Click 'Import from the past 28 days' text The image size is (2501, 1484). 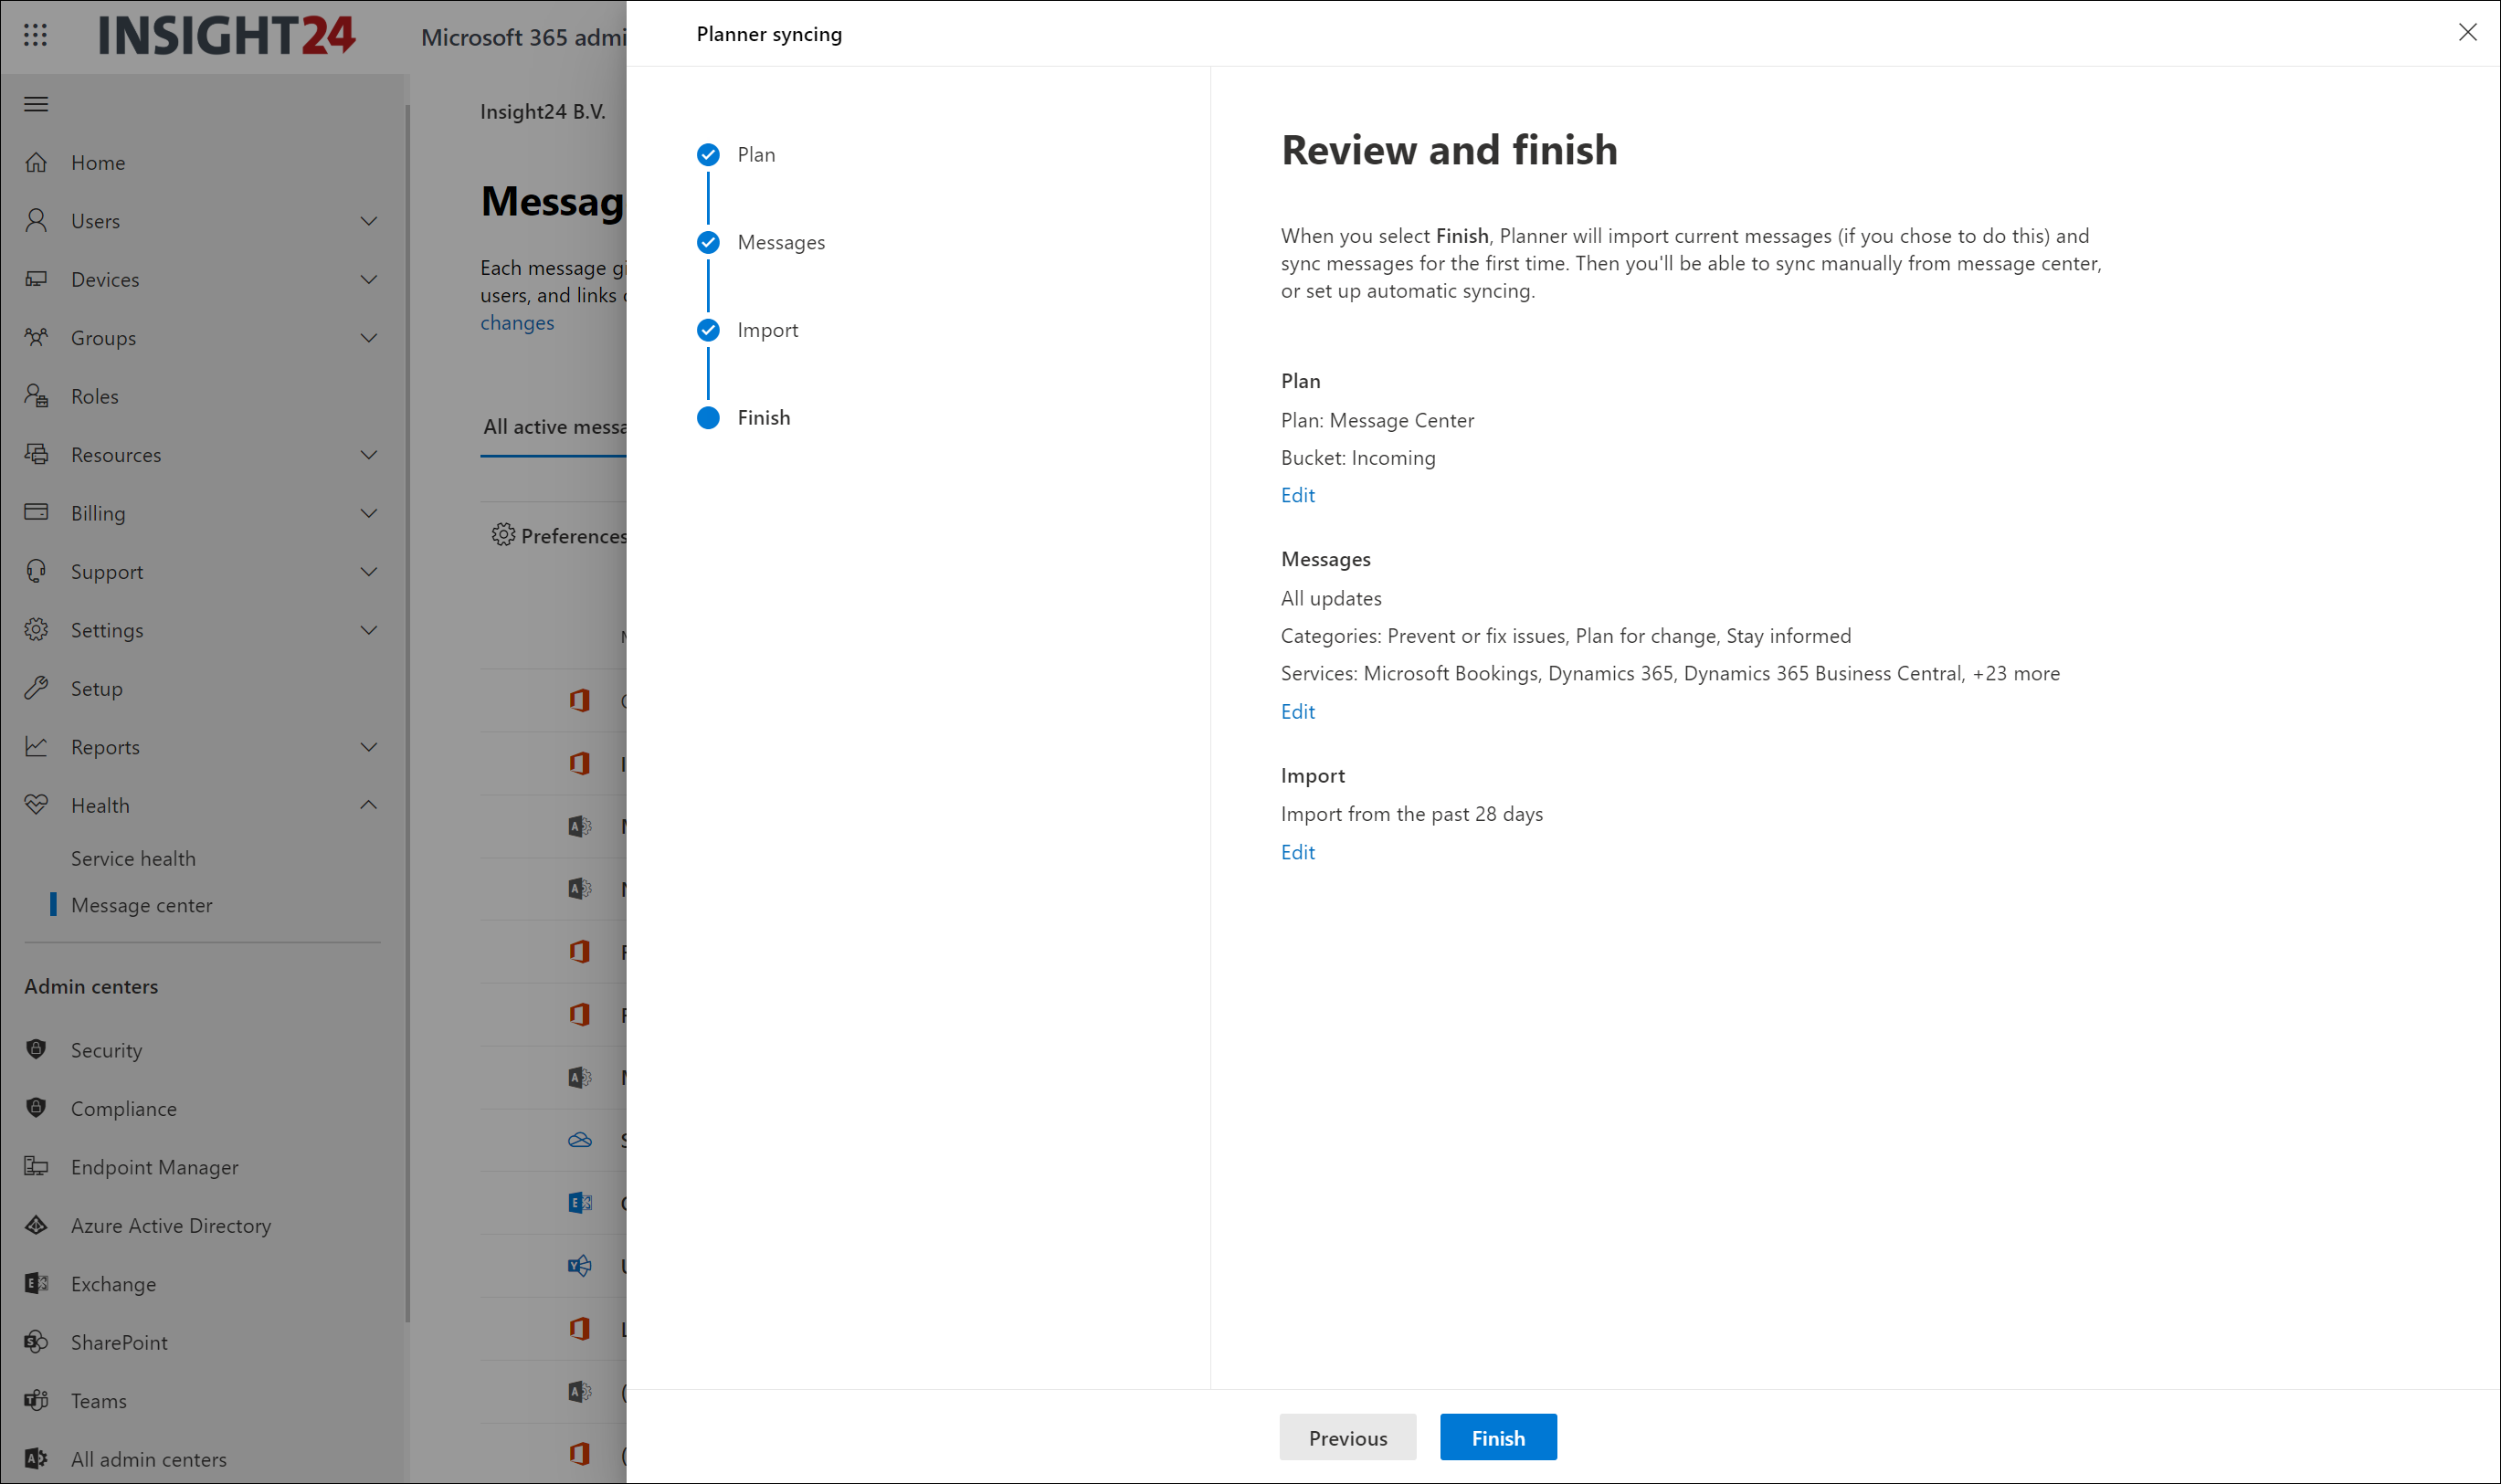click(x=1411, y=814)
